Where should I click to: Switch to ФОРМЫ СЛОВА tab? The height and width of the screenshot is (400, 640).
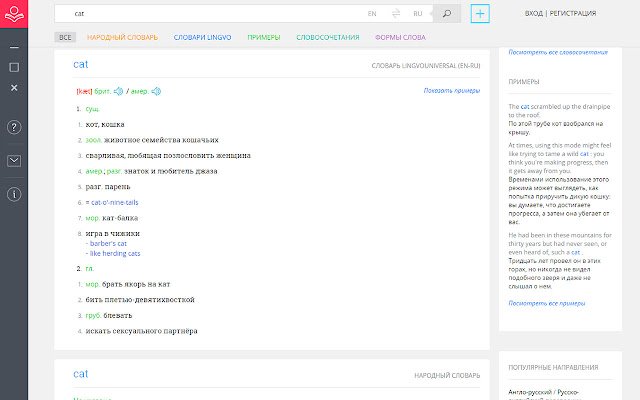click(x=400, y=38)
